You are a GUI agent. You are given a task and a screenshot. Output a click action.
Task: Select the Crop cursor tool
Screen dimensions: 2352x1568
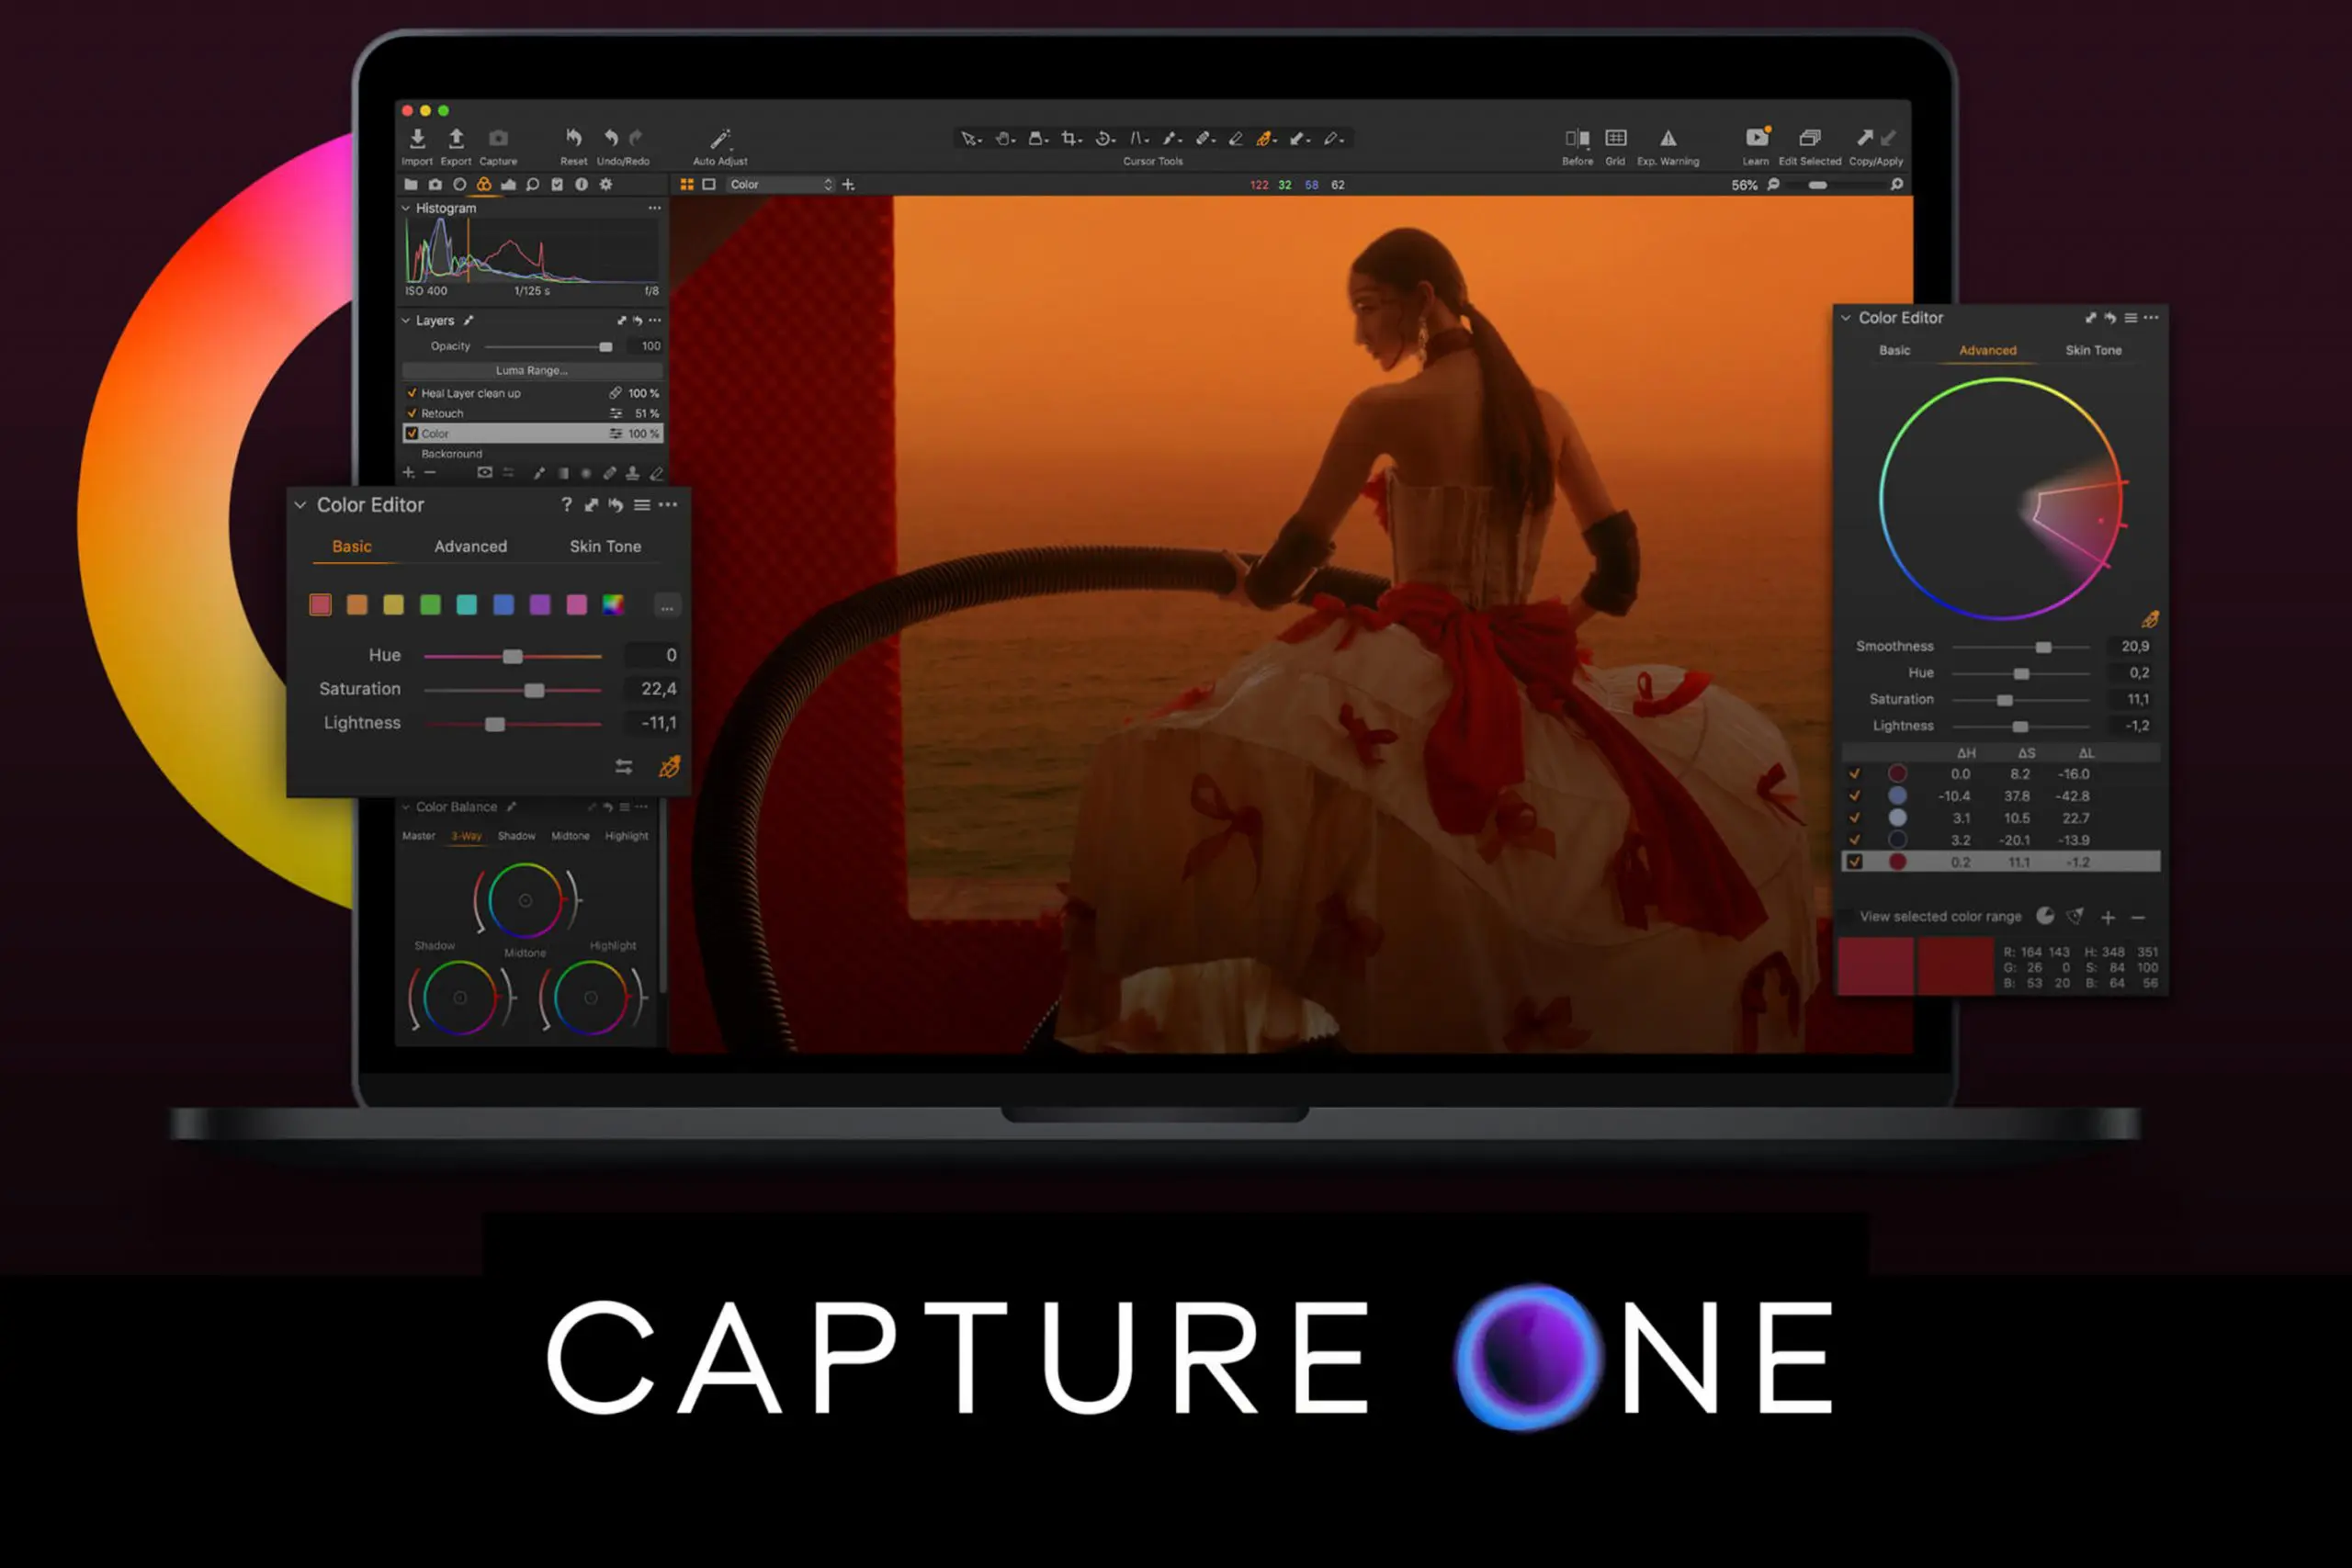[1070, 139]
